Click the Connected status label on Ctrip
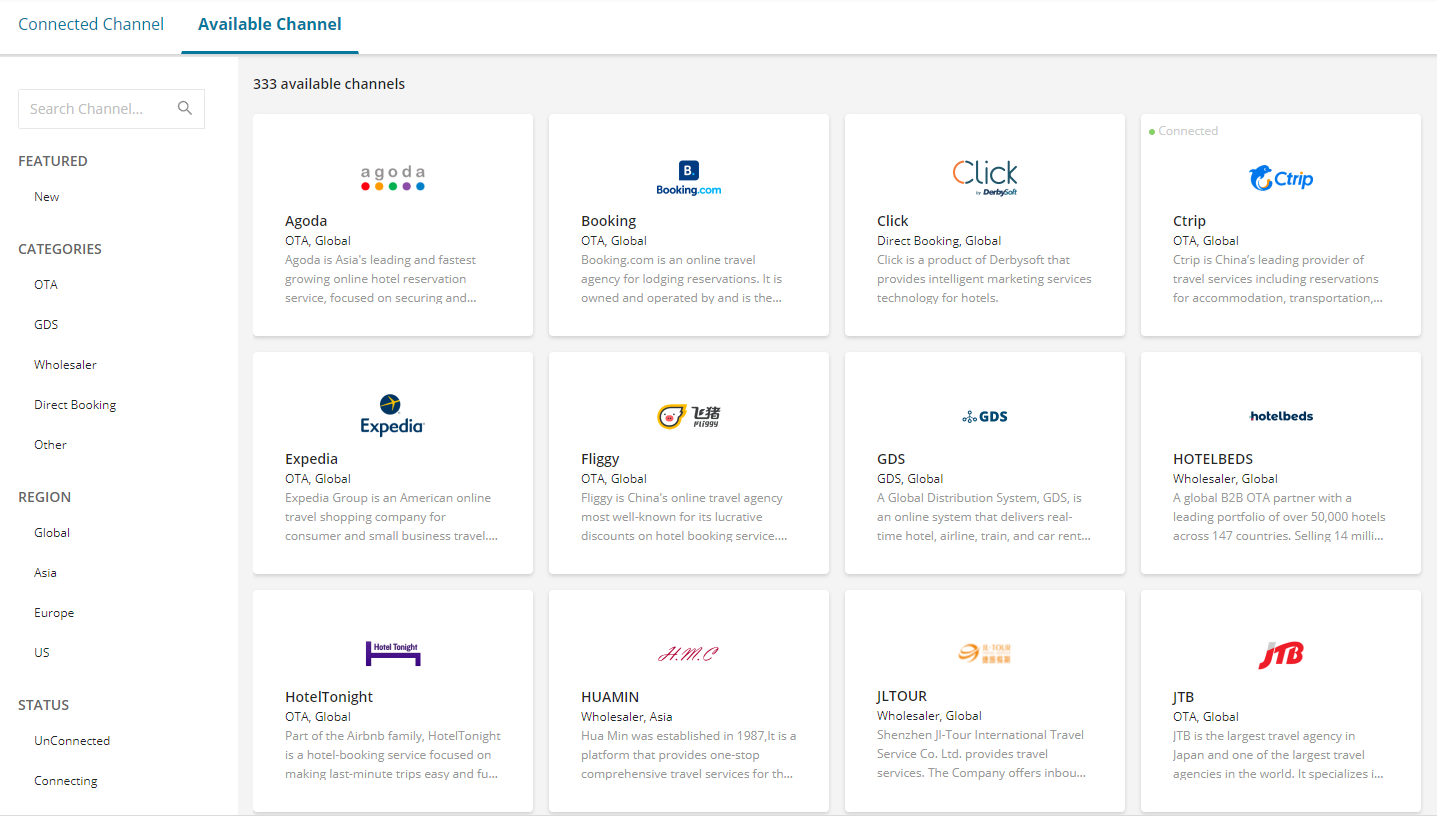Image resolution: width=1437 pixels, height=818 pixels. tap(1184, 131)
